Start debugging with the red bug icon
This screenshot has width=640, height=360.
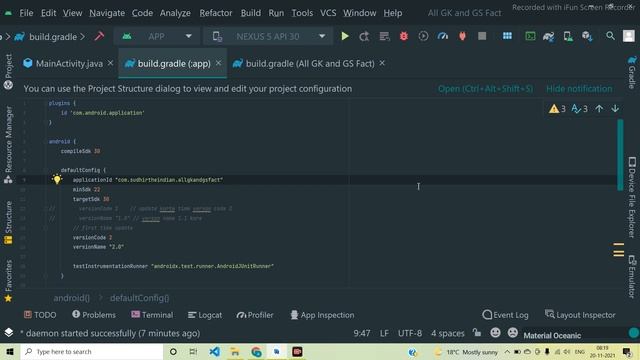coord(404,36)
